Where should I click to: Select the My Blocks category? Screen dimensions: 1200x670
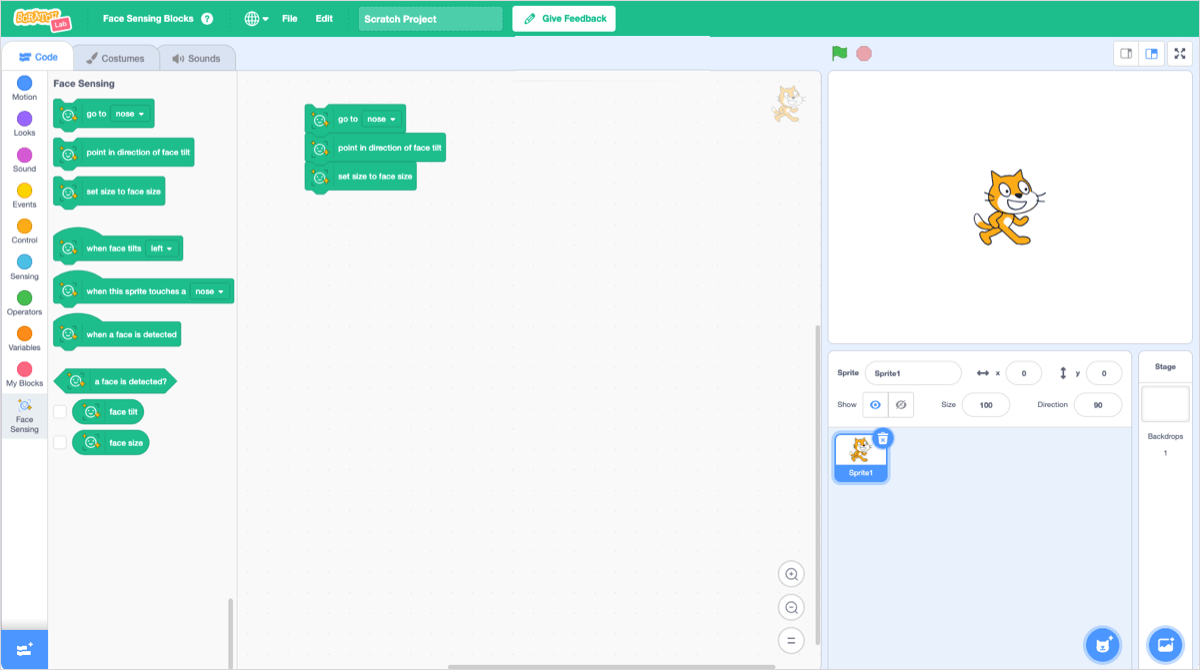coord(24,375)
